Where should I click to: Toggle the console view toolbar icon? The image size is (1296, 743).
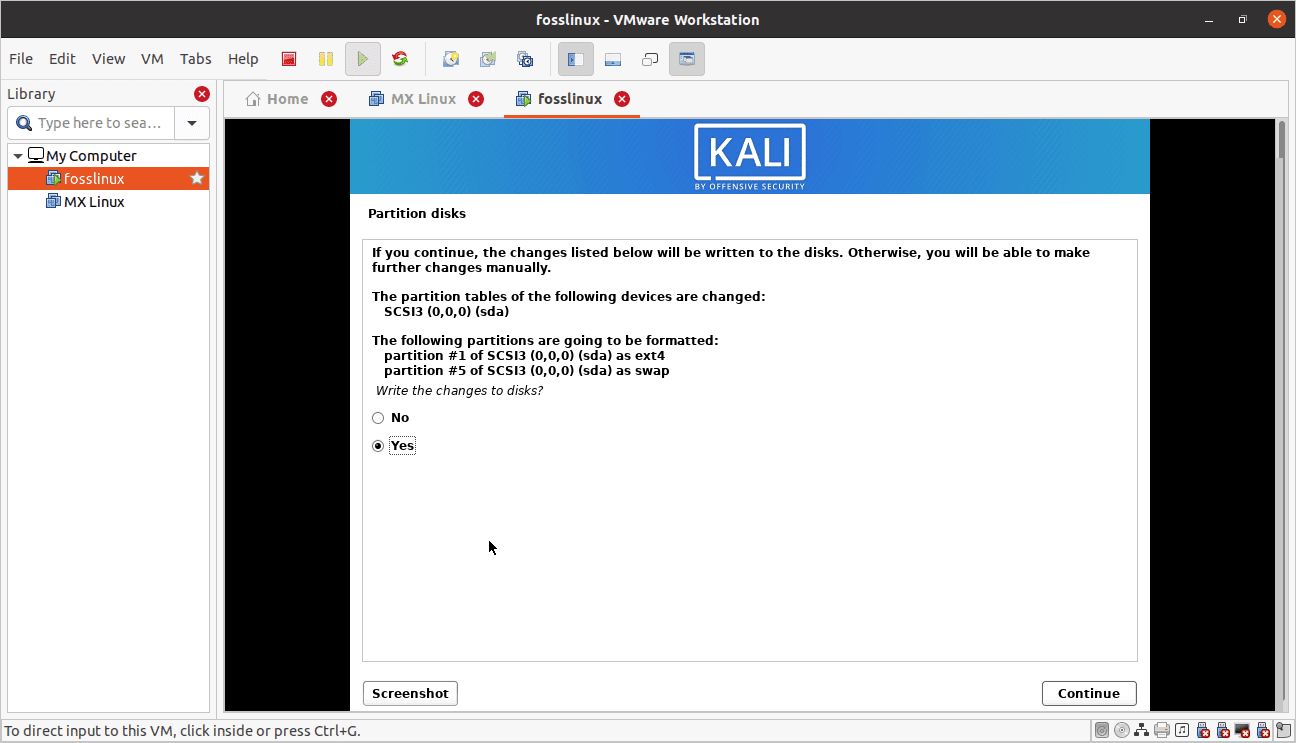coord(687,59)
